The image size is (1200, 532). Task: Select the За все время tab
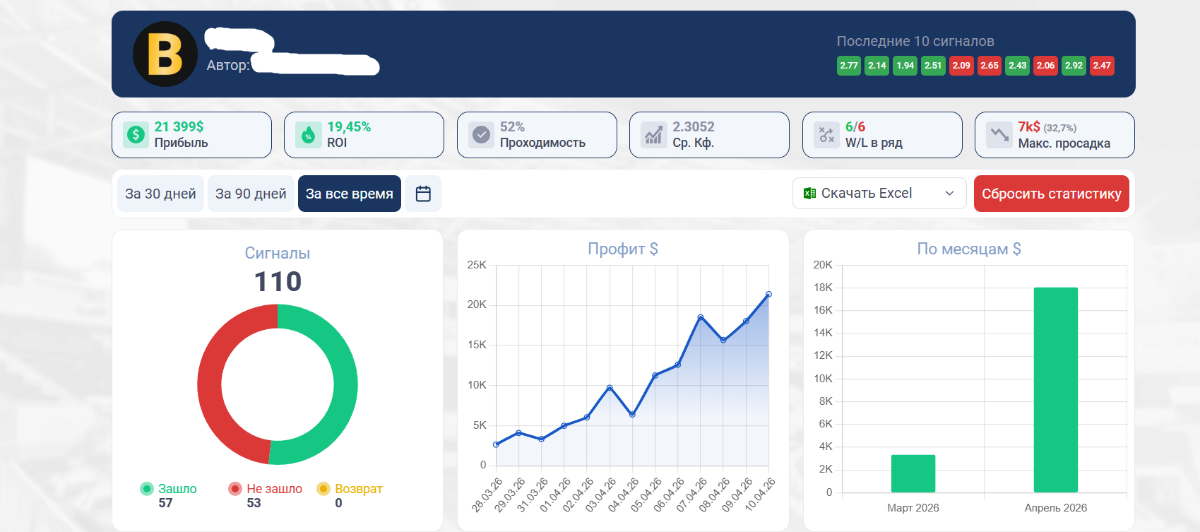[349, 194]
